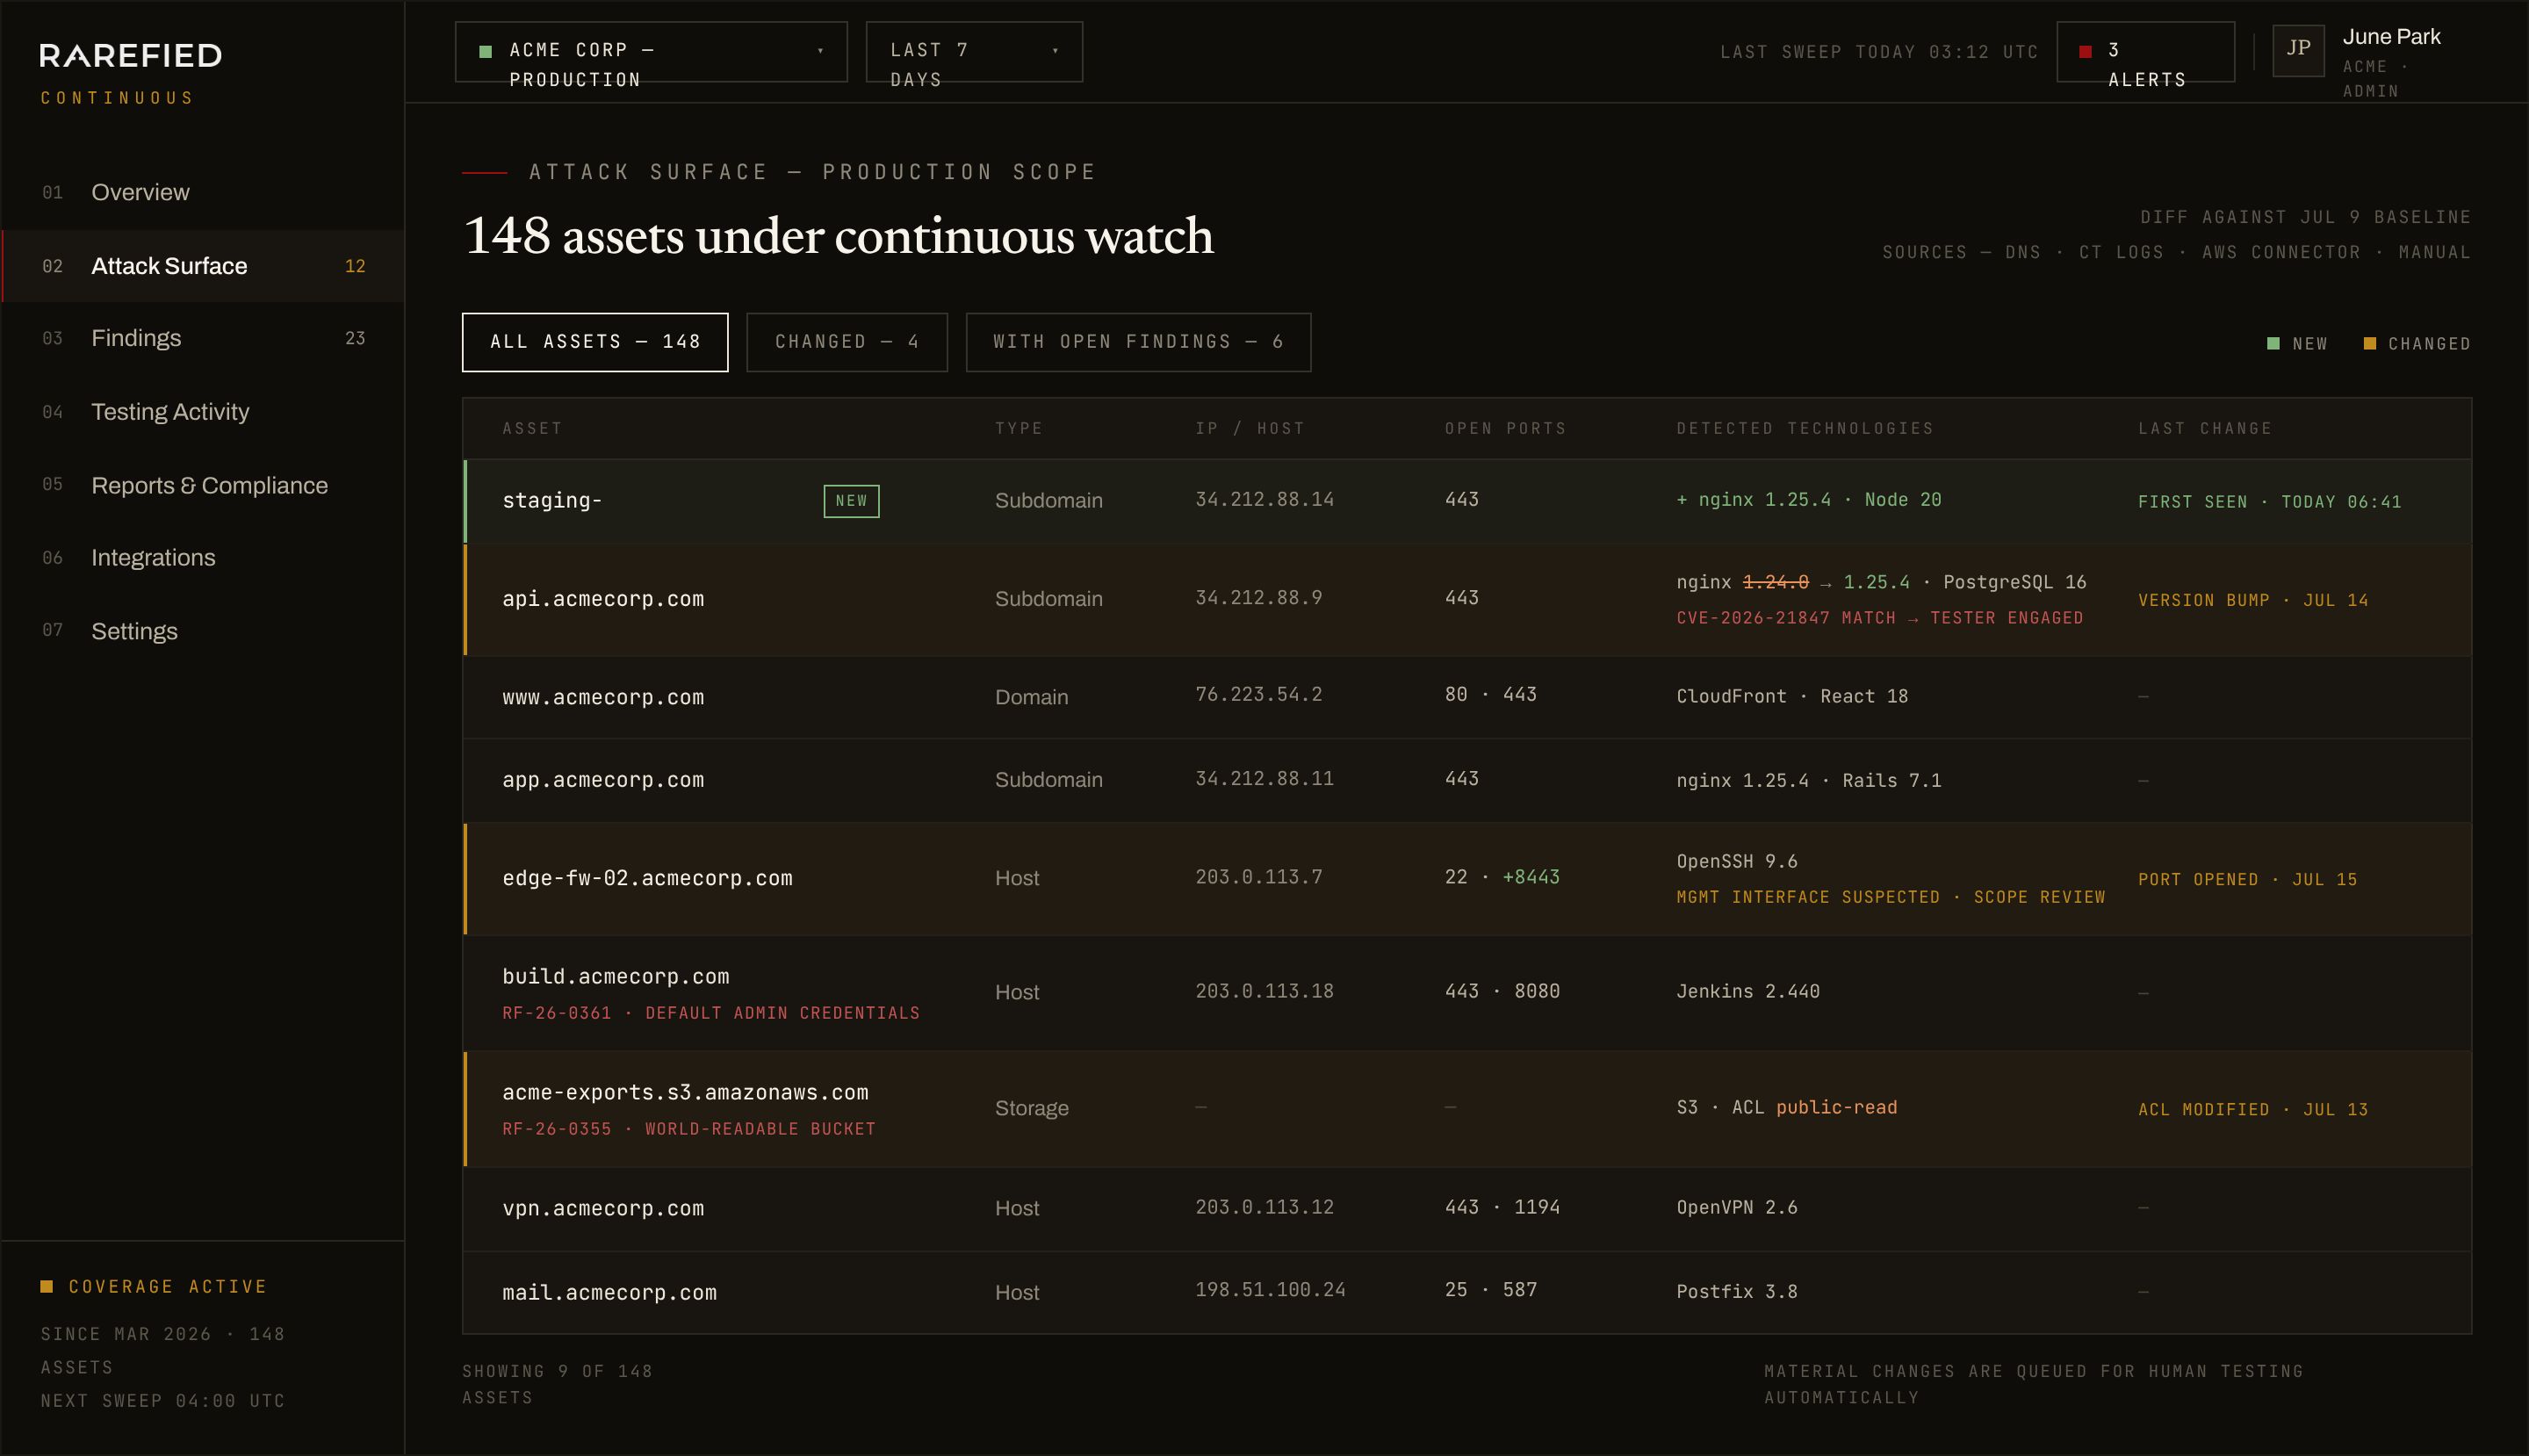This screenshot has height=1456, width=2529.
Task: Click the Version Bump · Jul 14 change
Action: coord(2253,600)
